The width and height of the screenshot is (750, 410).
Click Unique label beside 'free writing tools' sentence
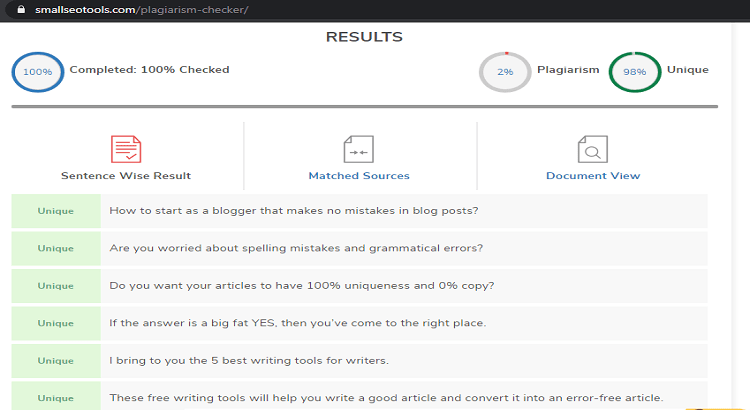coord(56,398)
